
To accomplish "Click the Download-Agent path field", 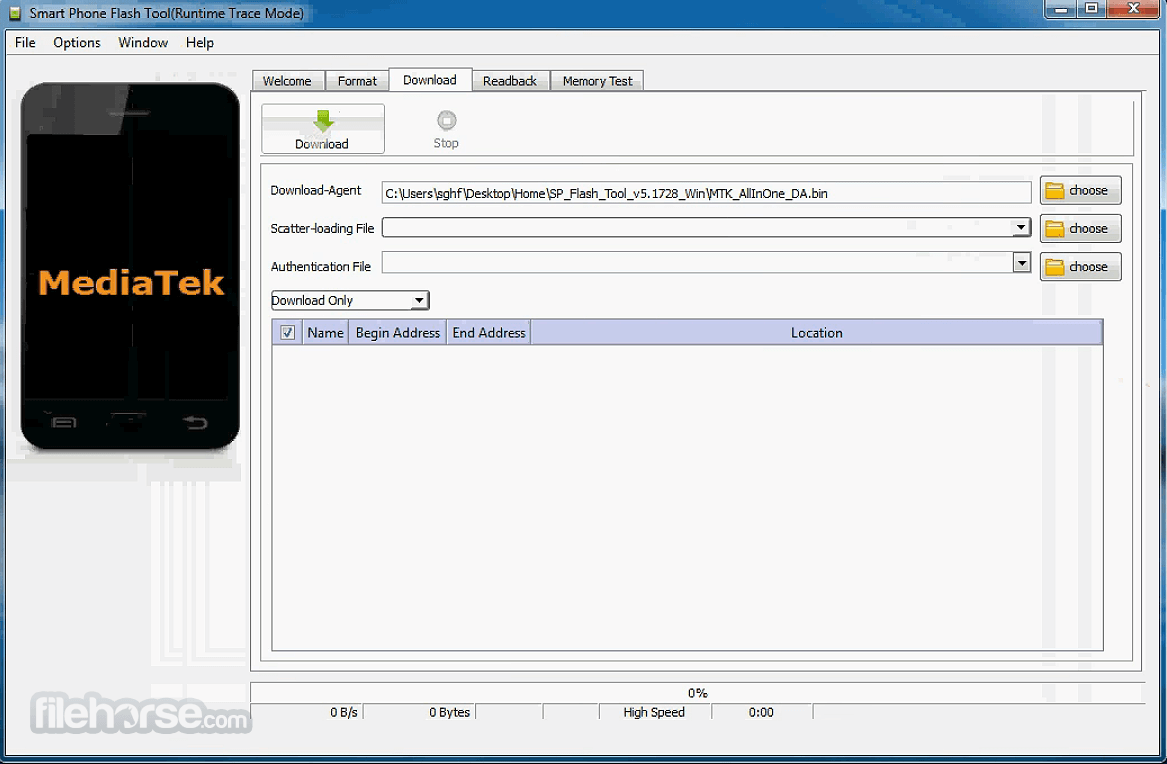I will [x=706, y=193].
